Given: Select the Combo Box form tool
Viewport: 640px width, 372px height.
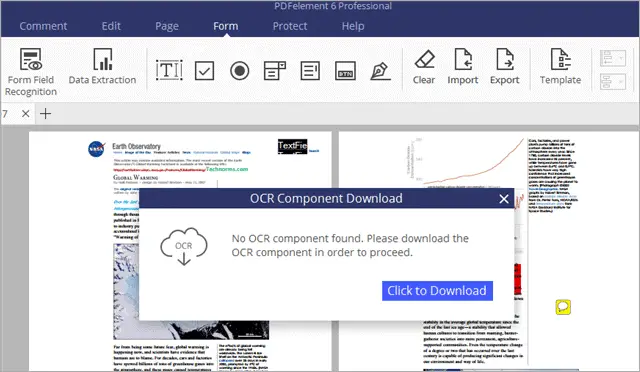Looking at the screenshot, I should pyautogui.click(x=275, y=70).
